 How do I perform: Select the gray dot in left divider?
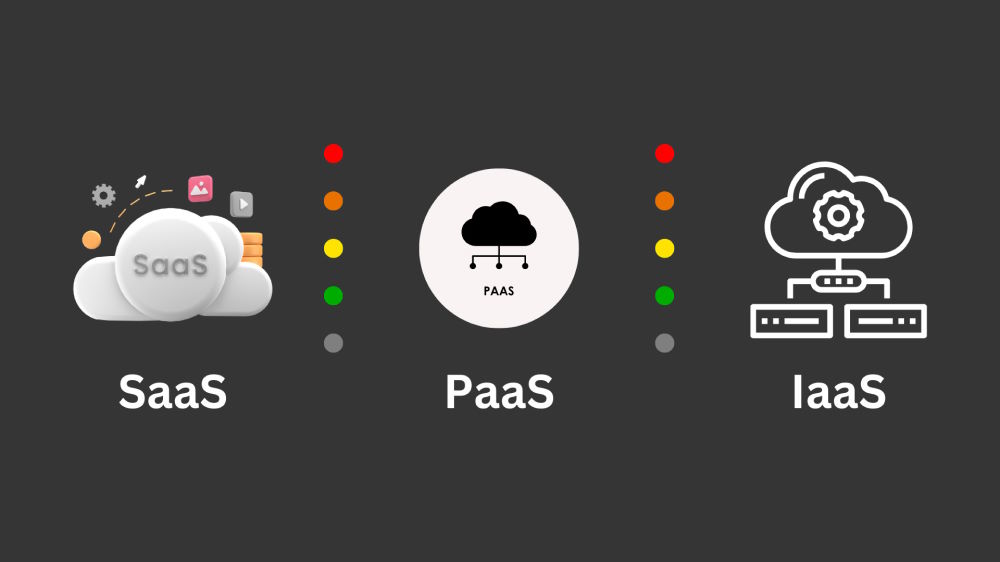tap(334, 343)
